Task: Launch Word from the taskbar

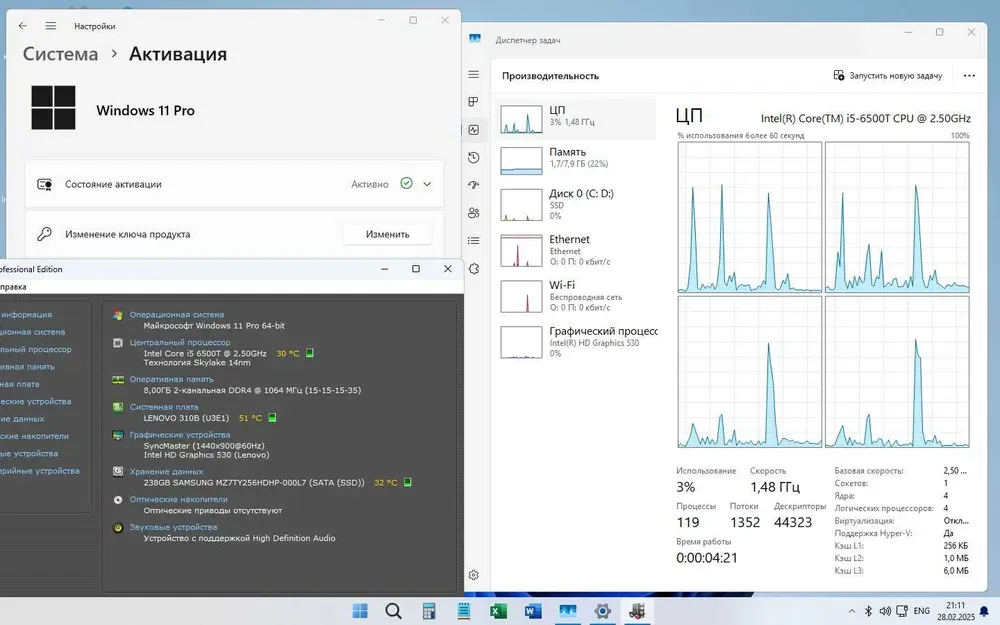Action: (x=533, y=611)
